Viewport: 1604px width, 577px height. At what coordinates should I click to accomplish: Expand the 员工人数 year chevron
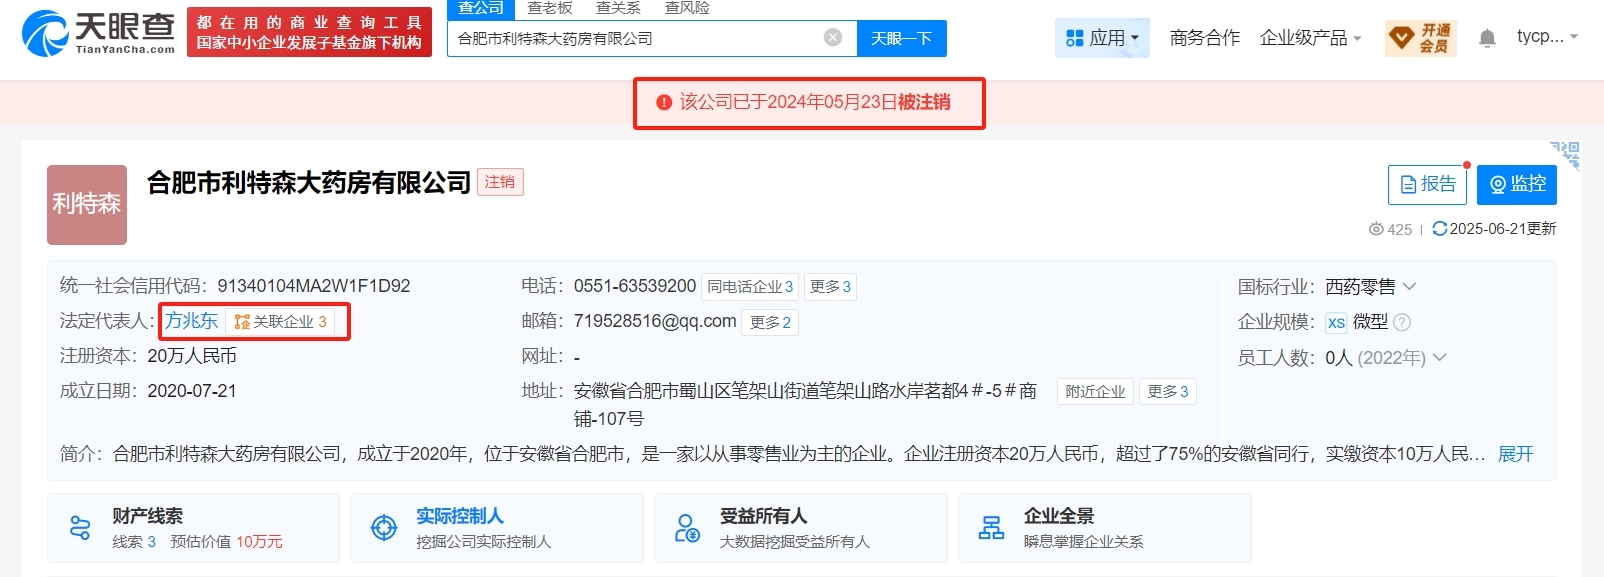(1440, 357)
